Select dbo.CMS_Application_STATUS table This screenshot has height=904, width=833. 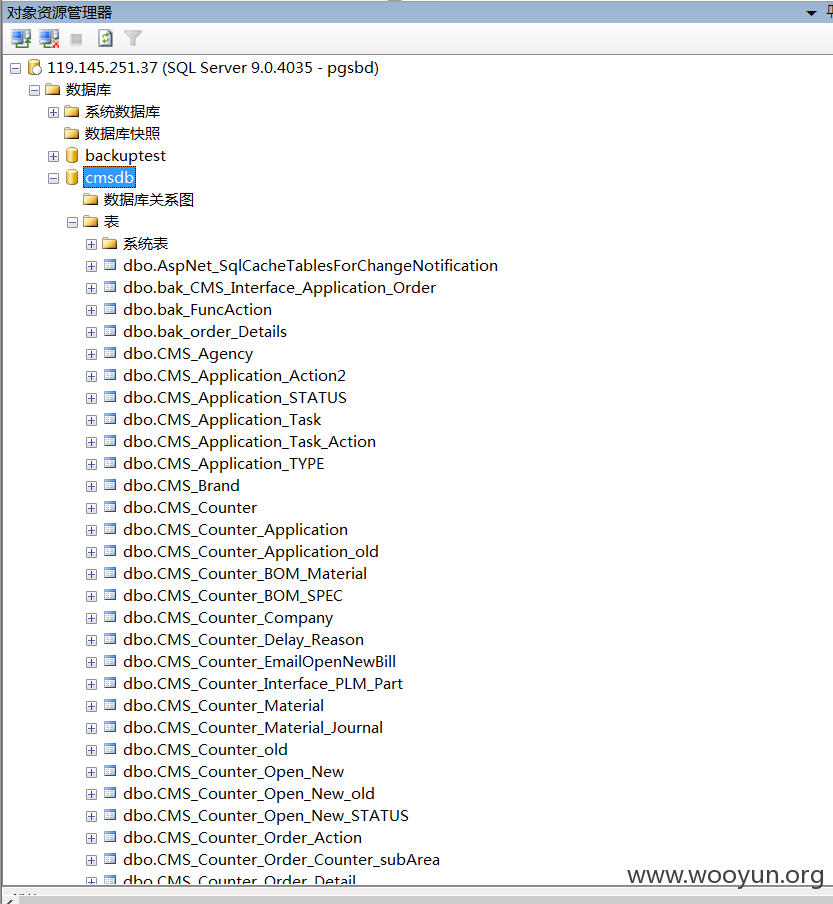tap(235, 398)
